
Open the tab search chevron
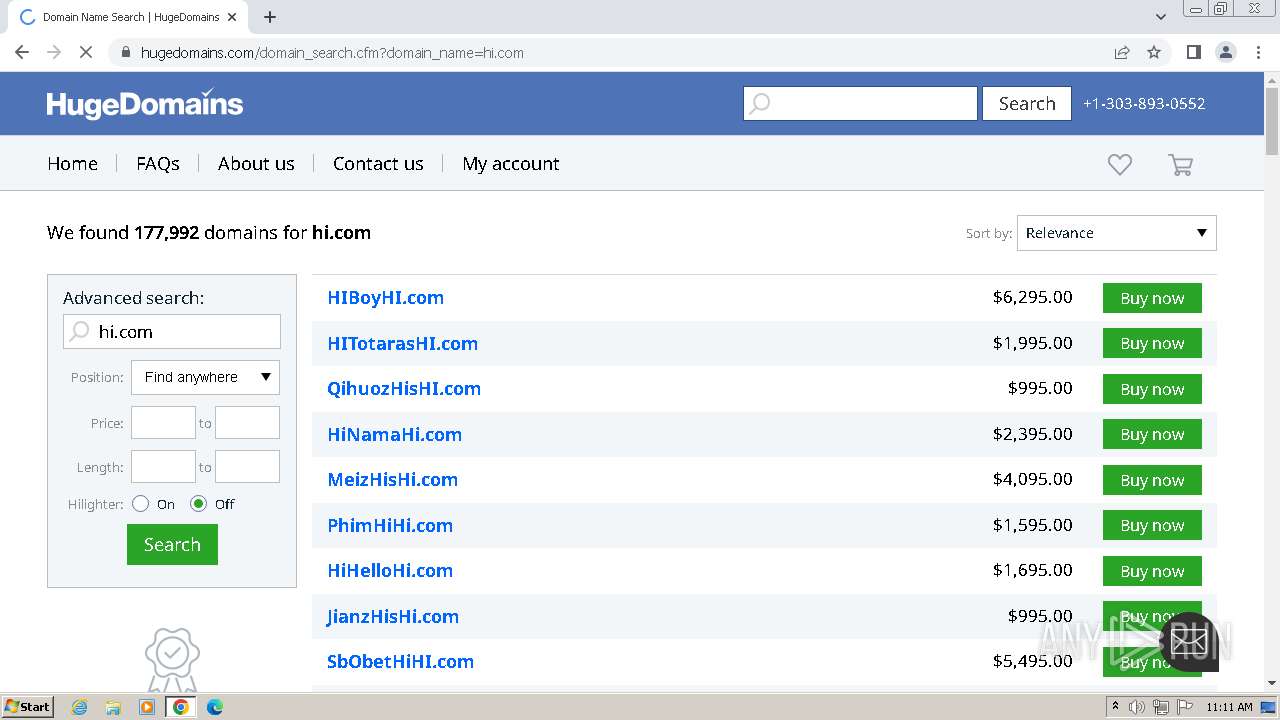tap(1161, 17)
